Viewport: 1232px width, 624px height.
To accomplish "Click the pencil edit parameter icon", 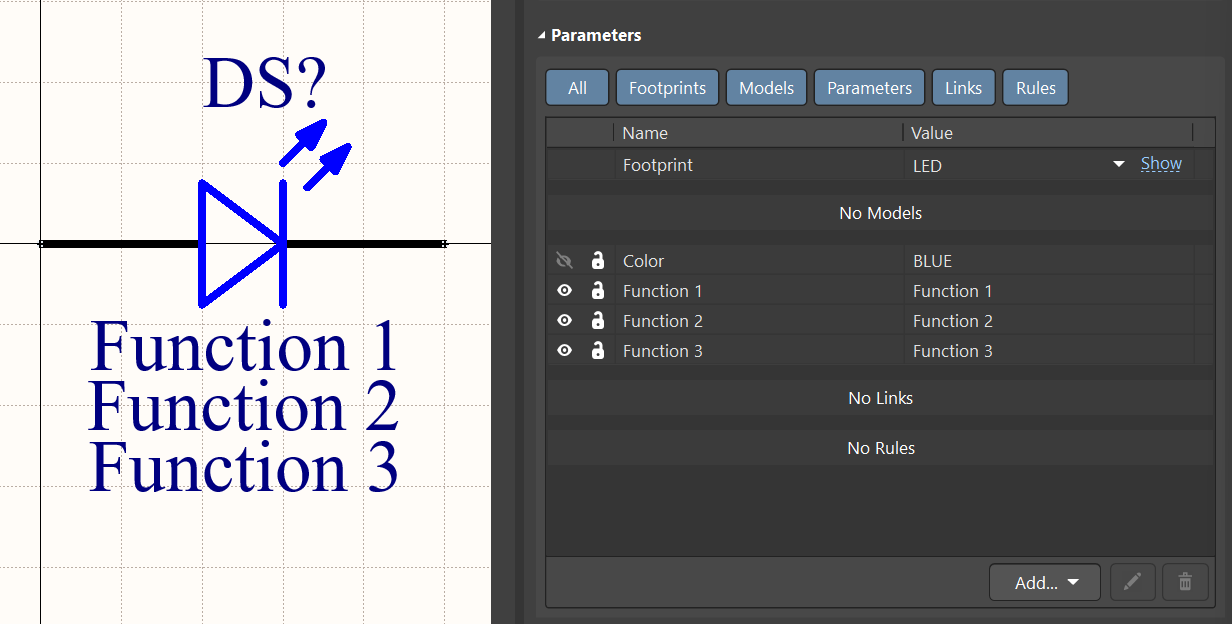I will (x=1132, y=581).
